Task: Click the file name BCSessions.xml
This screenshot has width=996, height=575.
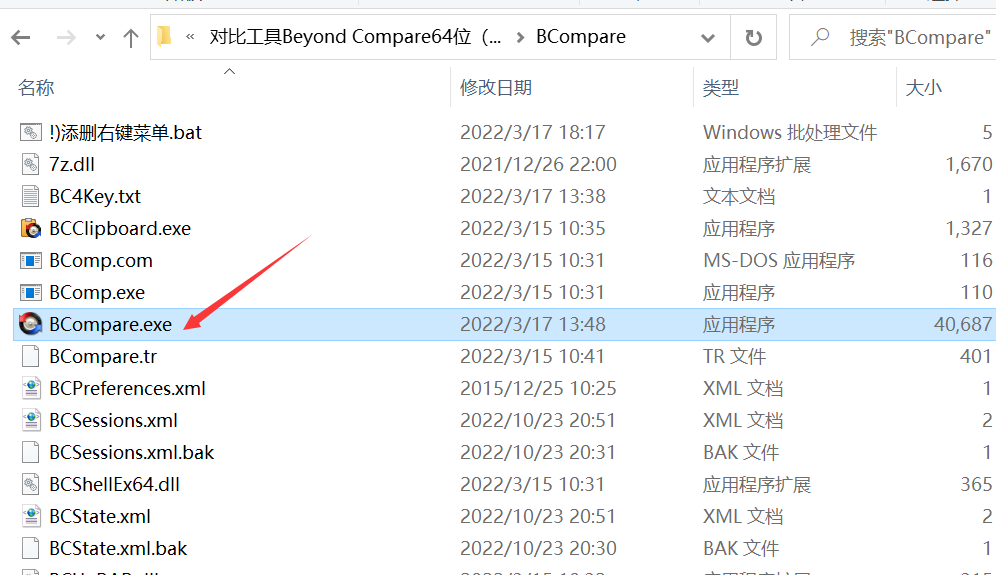Action: click(x=113, y=420)
